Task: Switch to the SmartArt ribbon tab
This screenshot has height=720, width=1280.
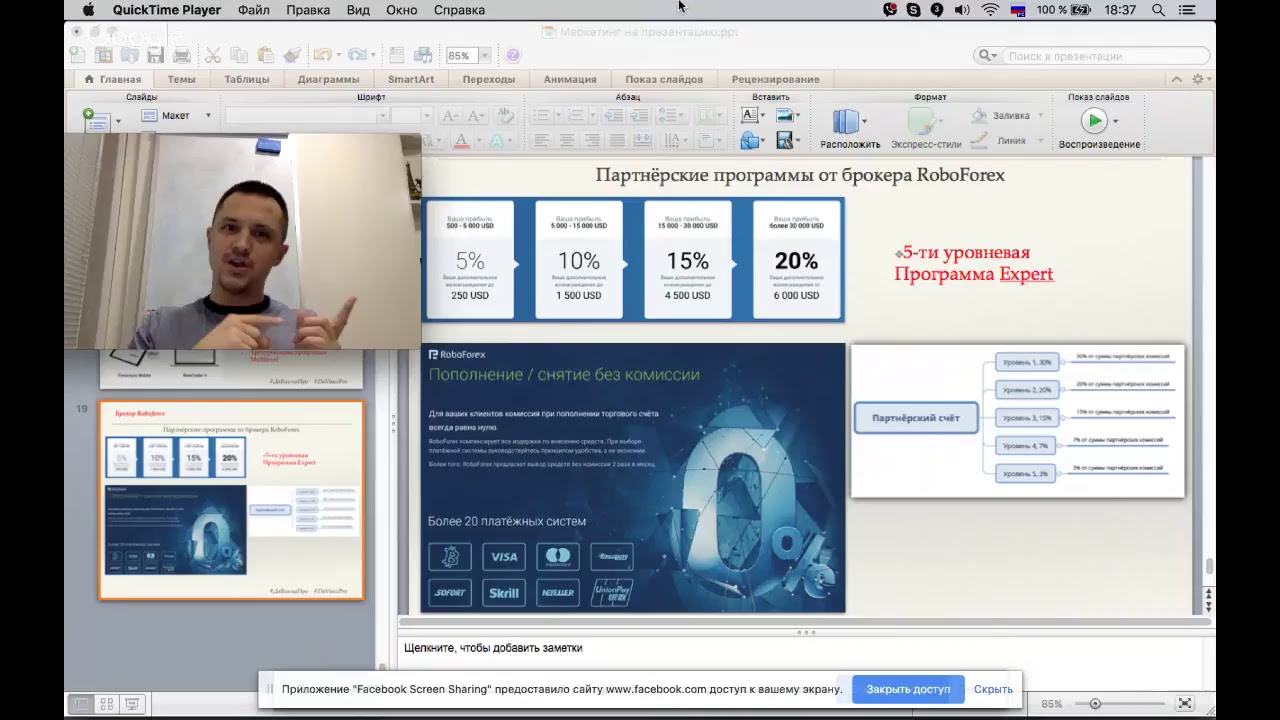Action: click(x=411, y=79)
